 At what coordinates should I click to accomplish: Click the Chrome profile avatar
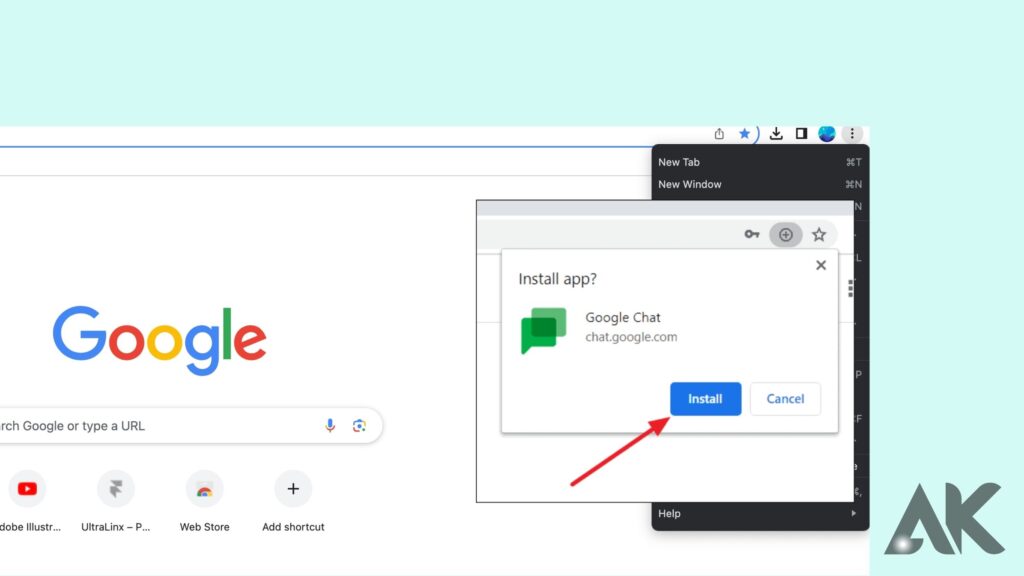(x=826, y=132)
